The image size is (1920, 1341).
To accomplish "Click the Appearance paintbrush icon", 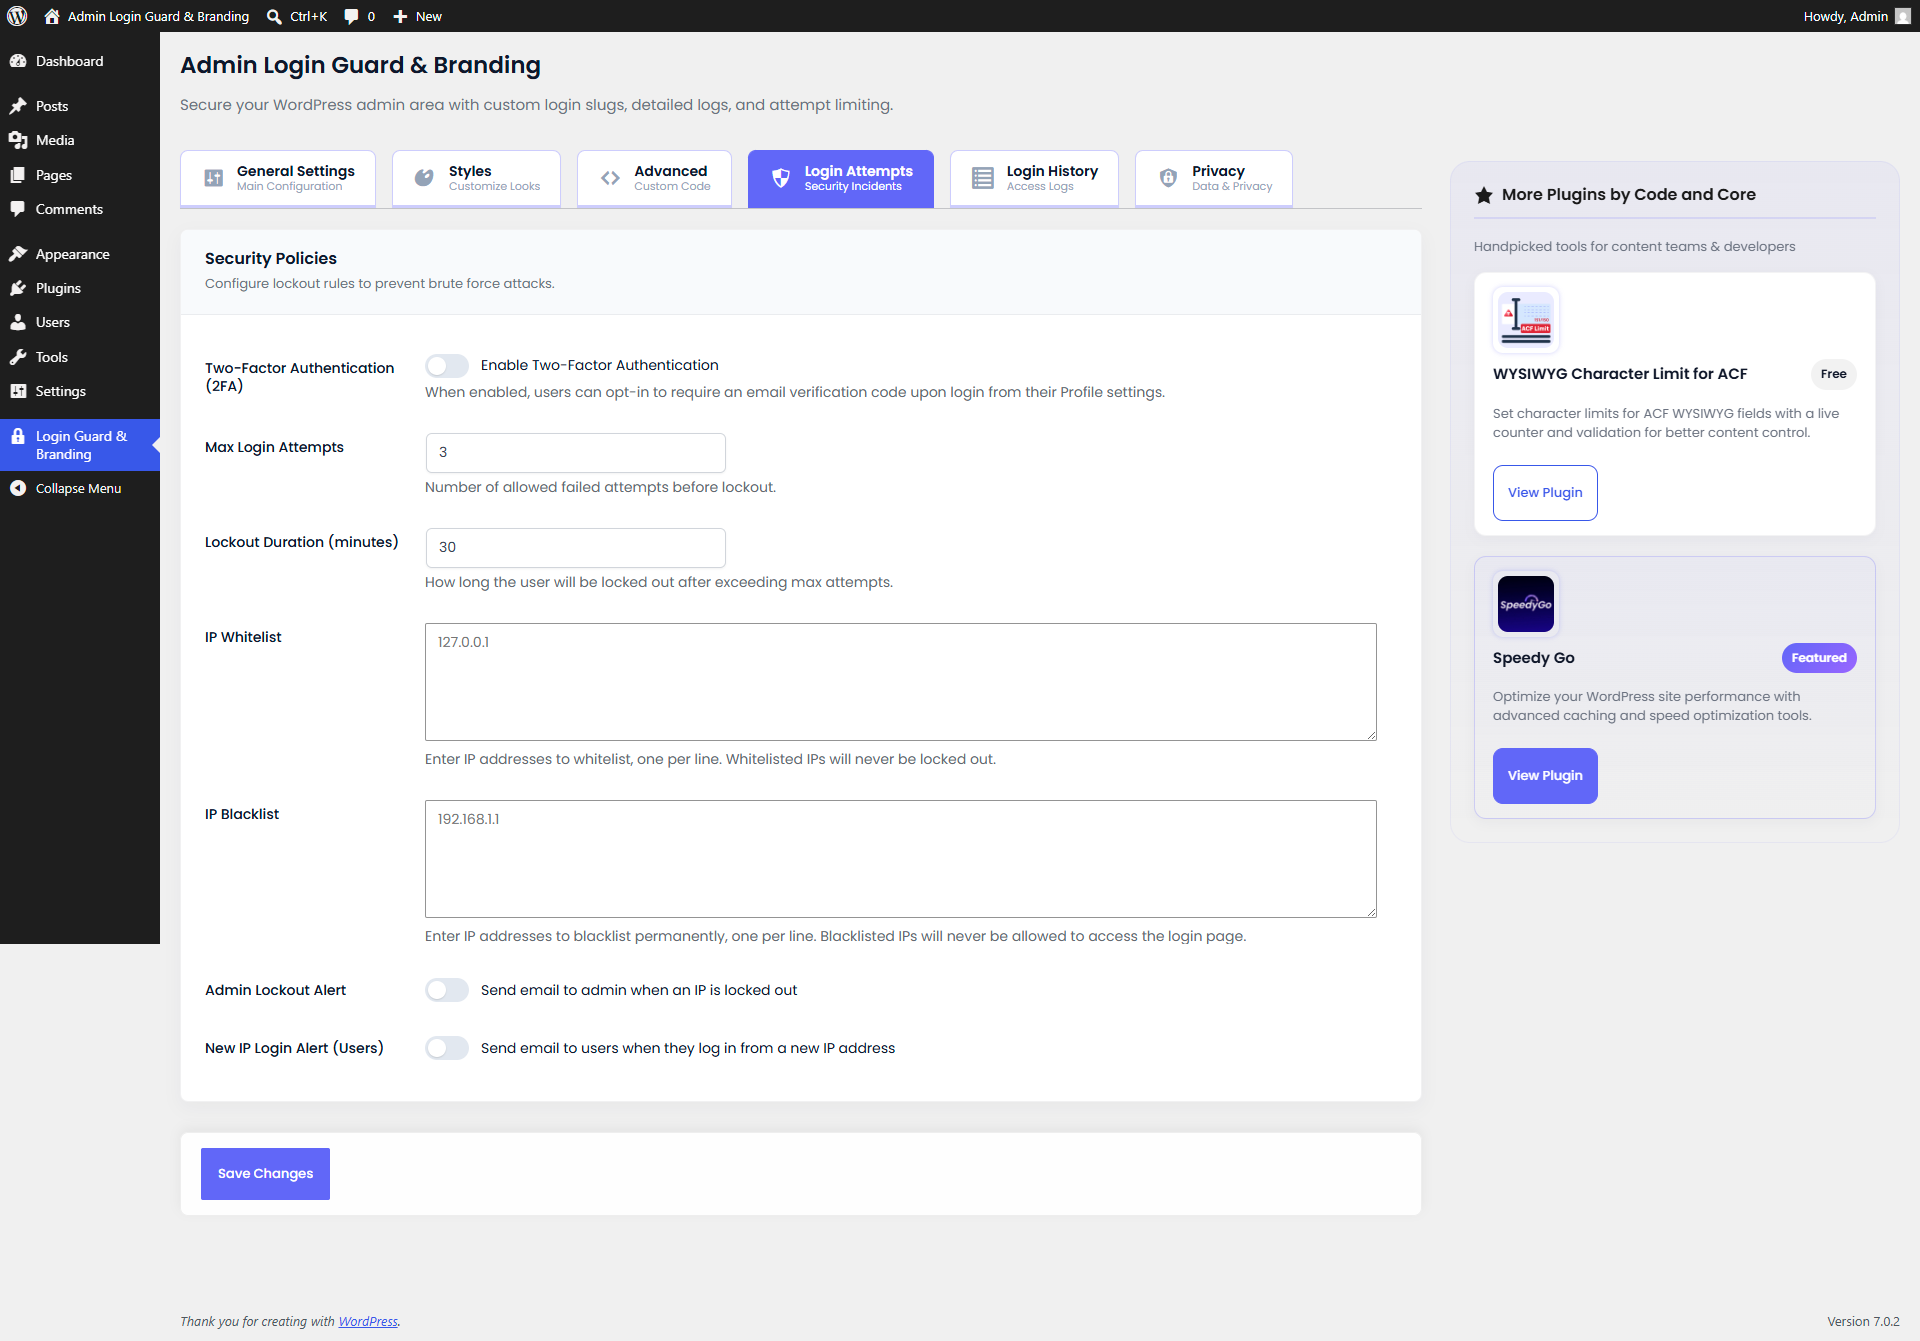I will [18, 254].
